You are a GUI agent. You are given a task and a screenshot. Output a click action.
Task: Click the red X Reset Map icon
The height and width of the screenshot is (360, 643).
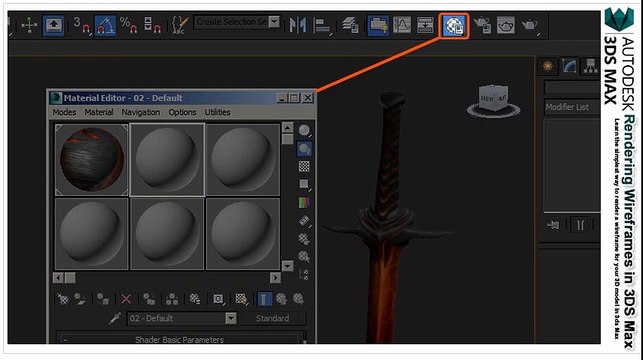[126, 299]
